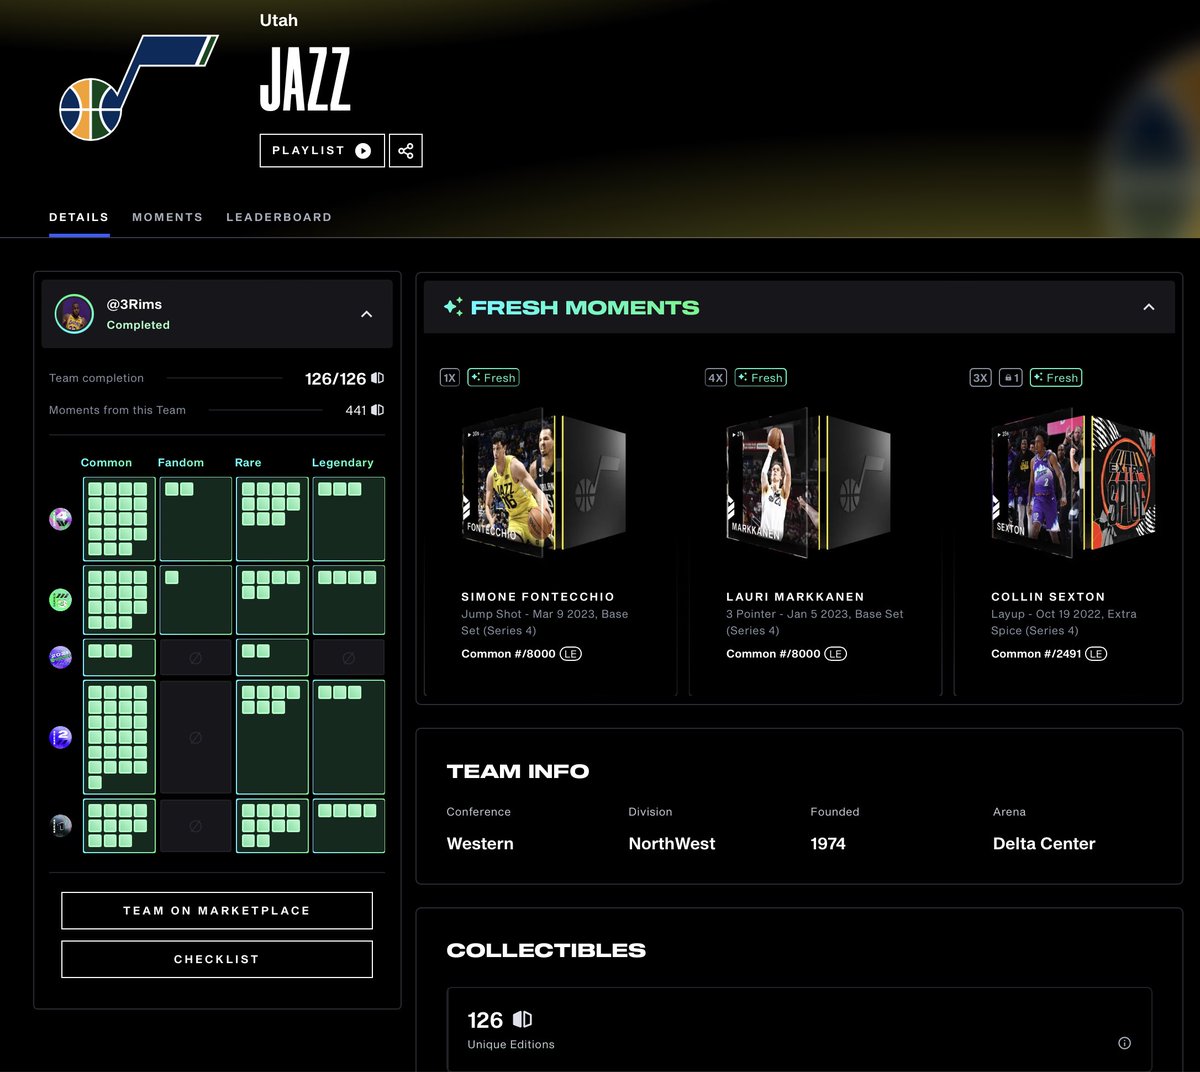Viewport: 1200px width, 1072px height.
Task: Click the moment icon next to 126/126
Action: click(x=378, y=378)
